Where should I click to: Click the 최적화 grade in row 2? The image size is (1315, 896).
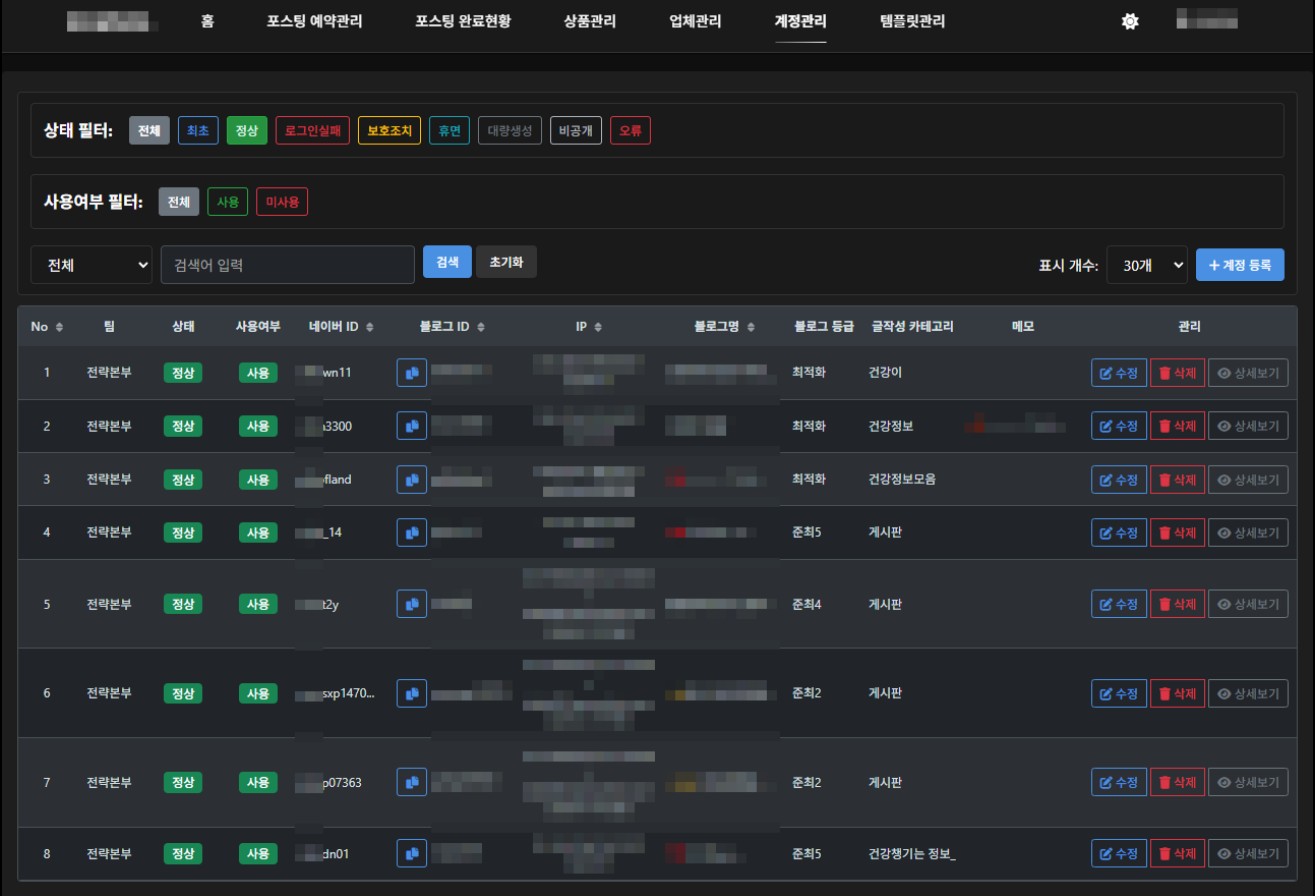pos(809,426)
